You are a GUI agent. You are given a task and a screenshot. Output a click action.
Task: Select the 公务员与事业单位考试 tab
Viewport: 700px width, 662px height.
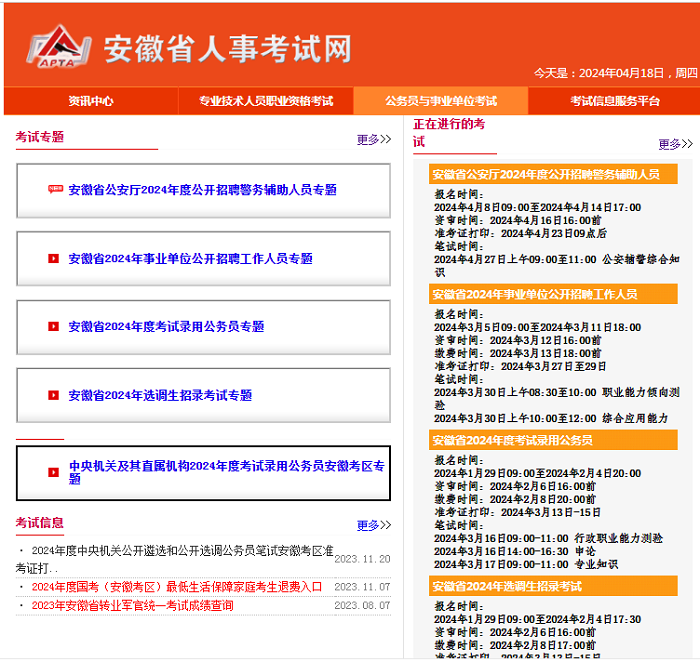(x=441, y=101)
